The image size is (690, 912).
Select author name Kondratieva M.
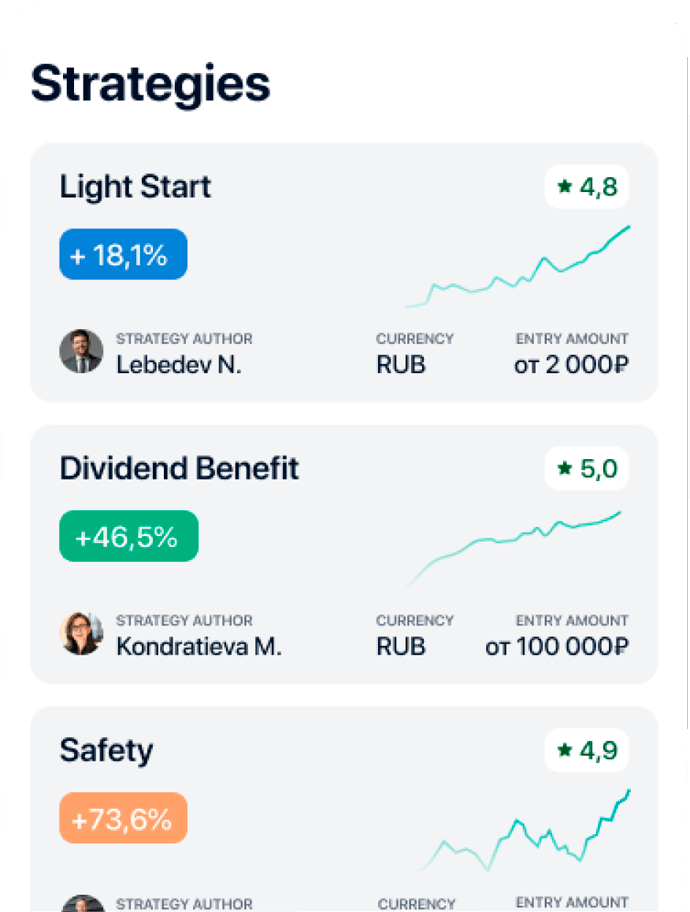tap(199, 646)
